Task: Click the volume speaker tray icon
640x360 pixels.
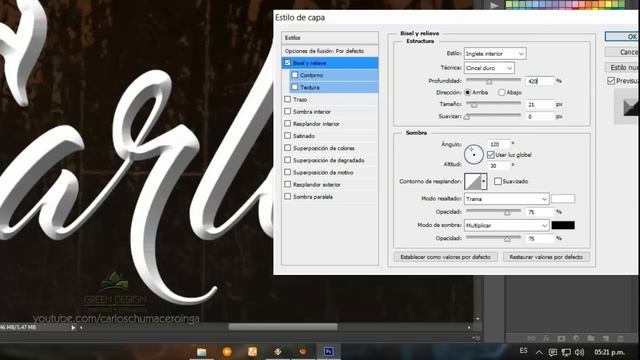Action: pos(579,352)
